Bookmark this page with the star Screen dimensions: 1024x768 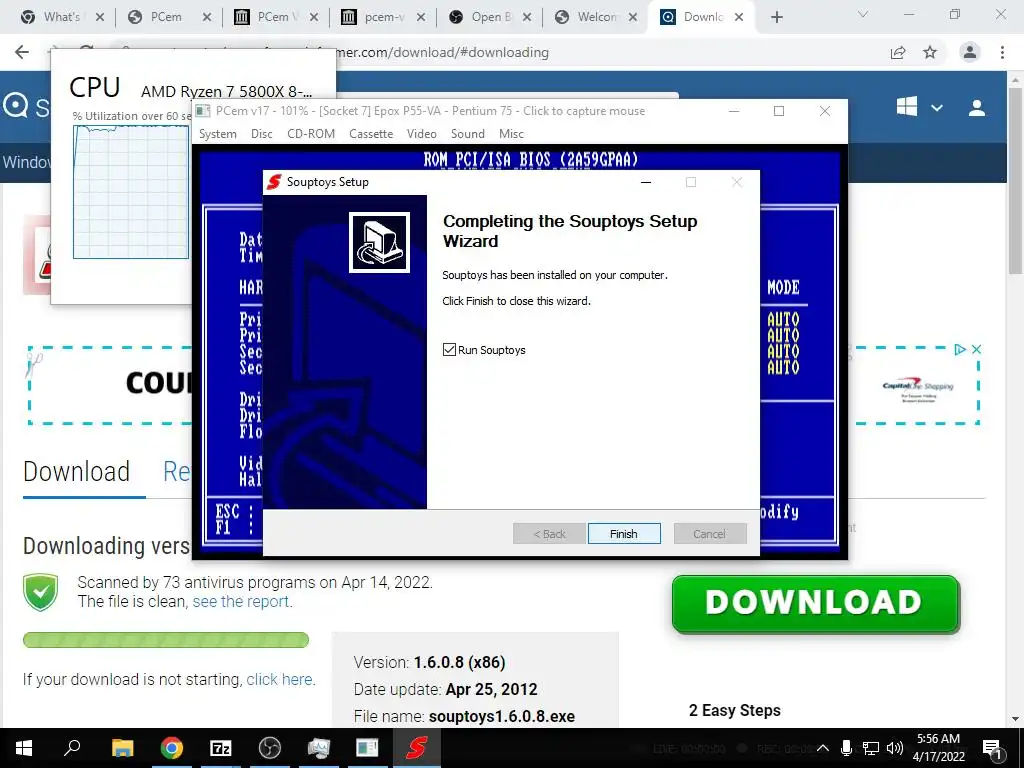click(930, 52)
